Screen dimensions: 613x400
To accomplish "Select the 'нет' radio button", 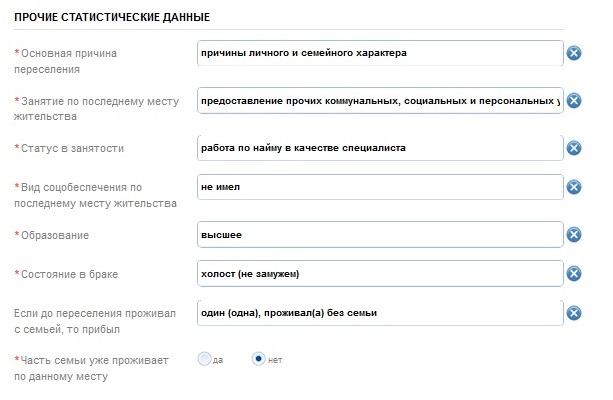I will [258, 359].
